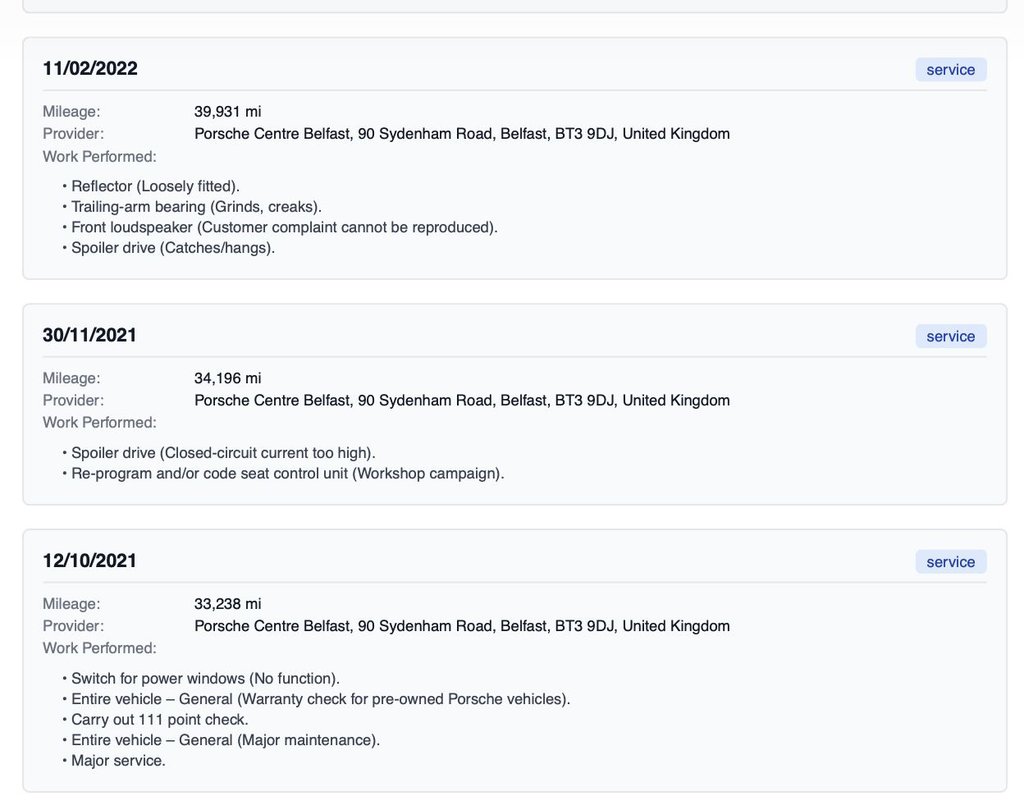This screenshot has height=806, width=1024.
Task: Click the Front loudspeaker work item
Action: (284, 227)
